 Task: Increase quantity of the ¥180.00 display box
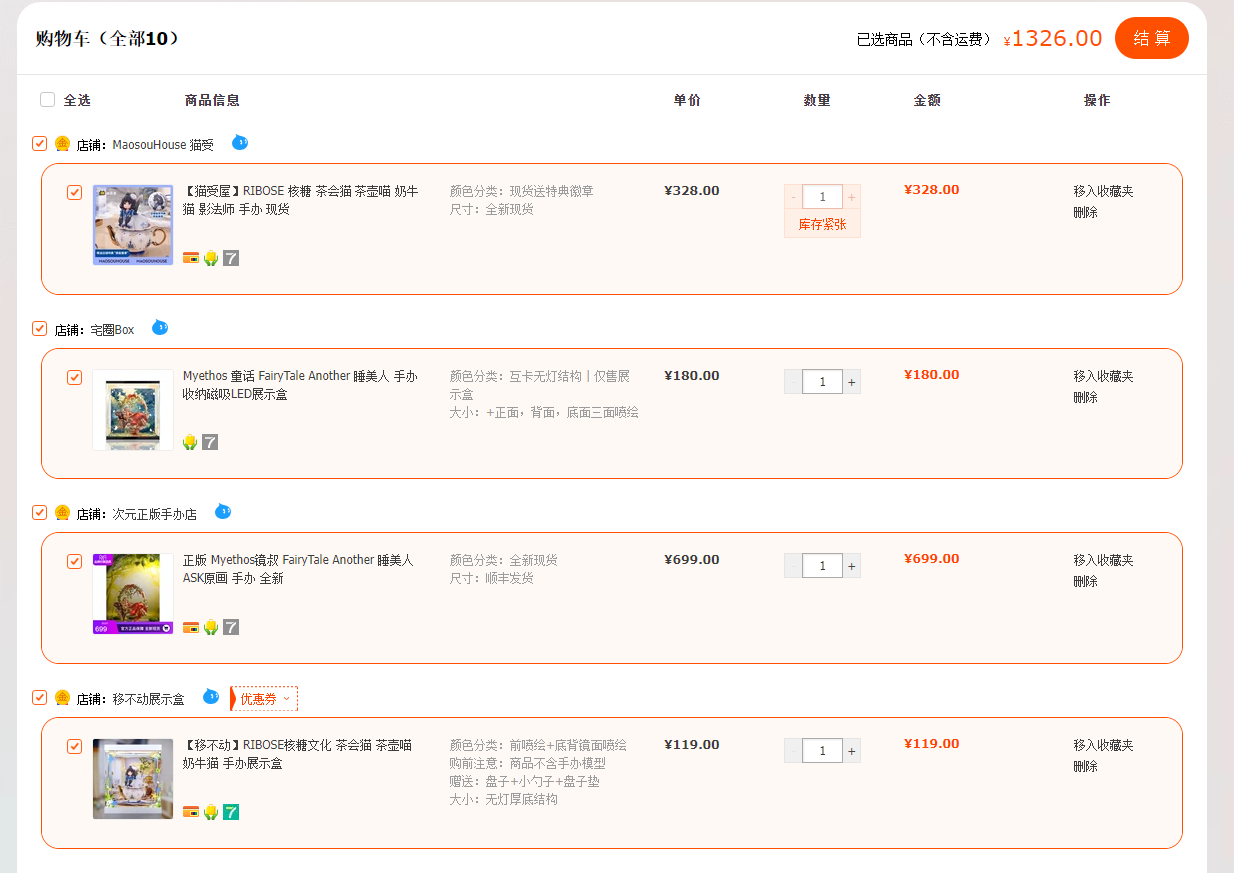coord(852,382)
